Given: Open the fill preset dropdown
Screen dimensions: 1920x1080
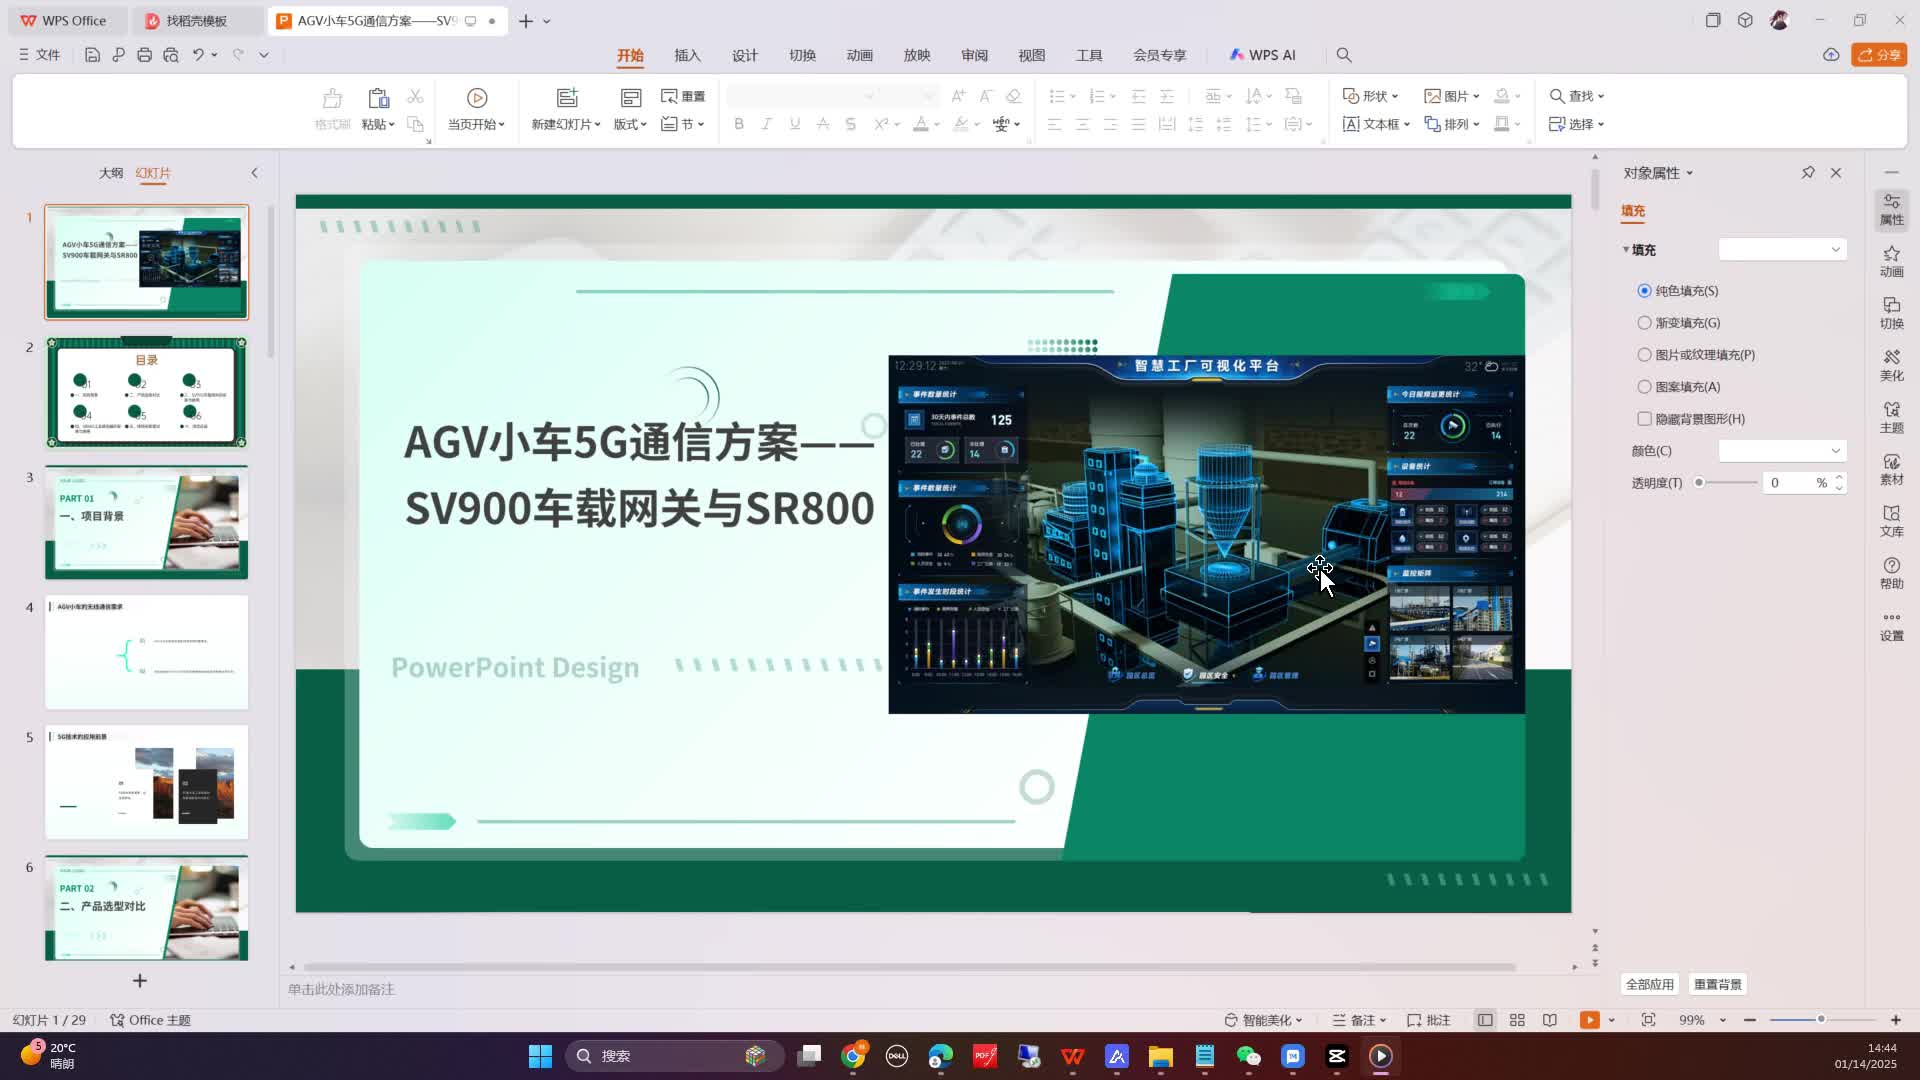Looking at the screenshot, I should tap(1782, 249).
